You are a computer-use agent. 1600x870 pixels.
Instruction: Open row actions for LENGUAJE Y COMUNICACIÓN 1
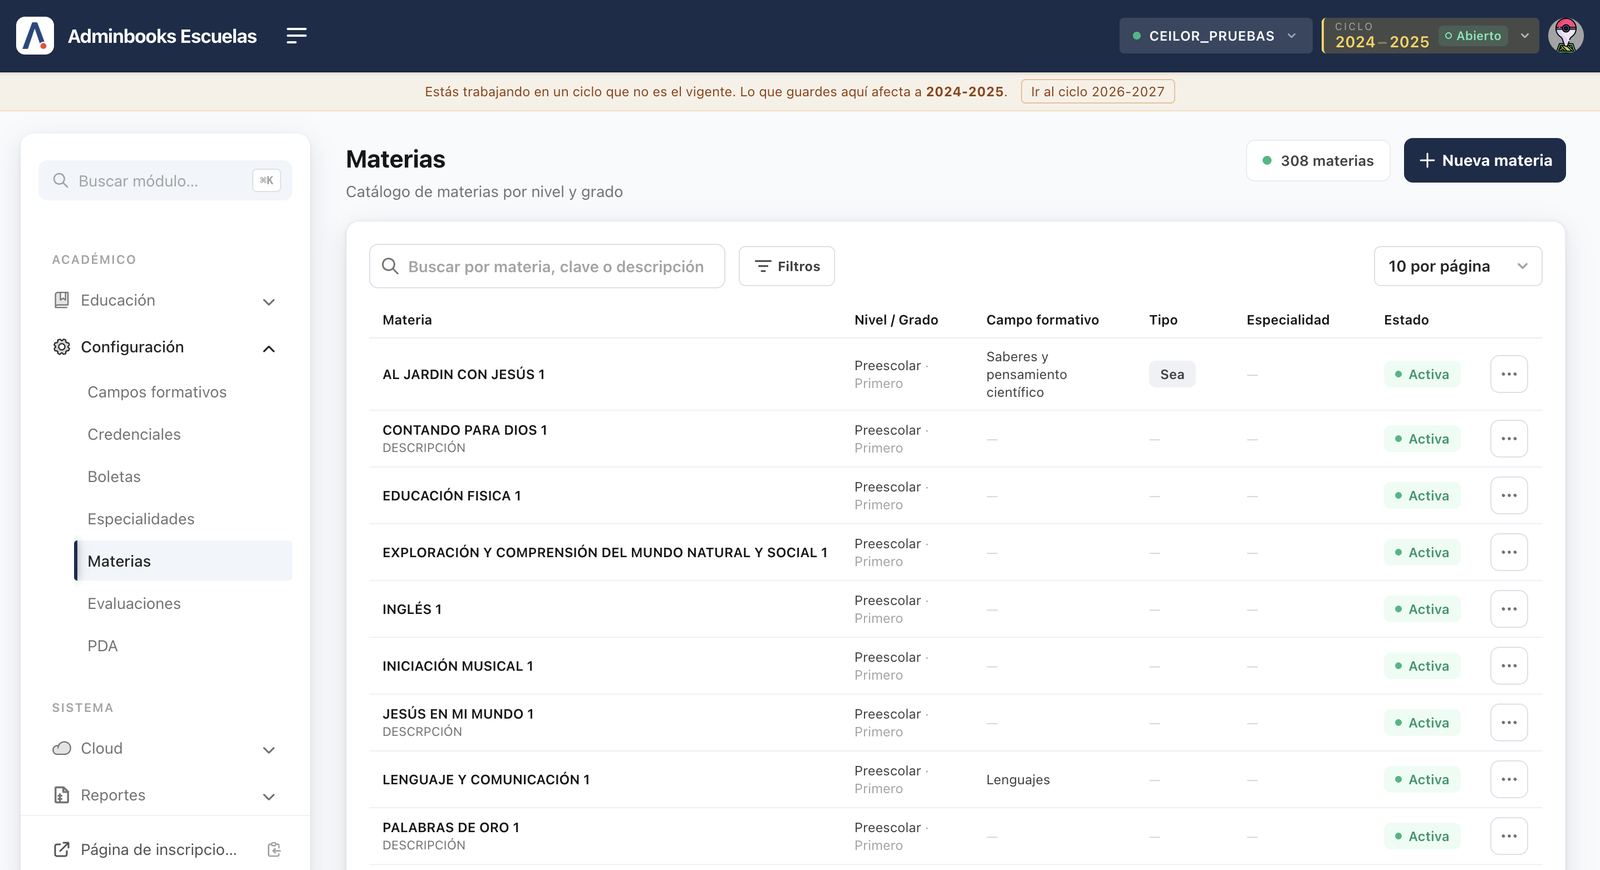(x=1509, y=780)
